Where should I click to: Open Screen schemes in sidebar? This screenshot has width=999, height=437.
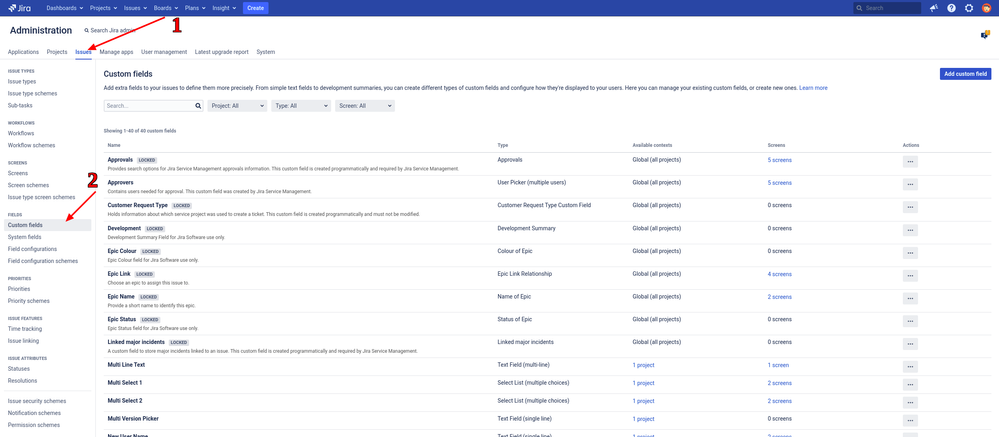click(28, 185)
